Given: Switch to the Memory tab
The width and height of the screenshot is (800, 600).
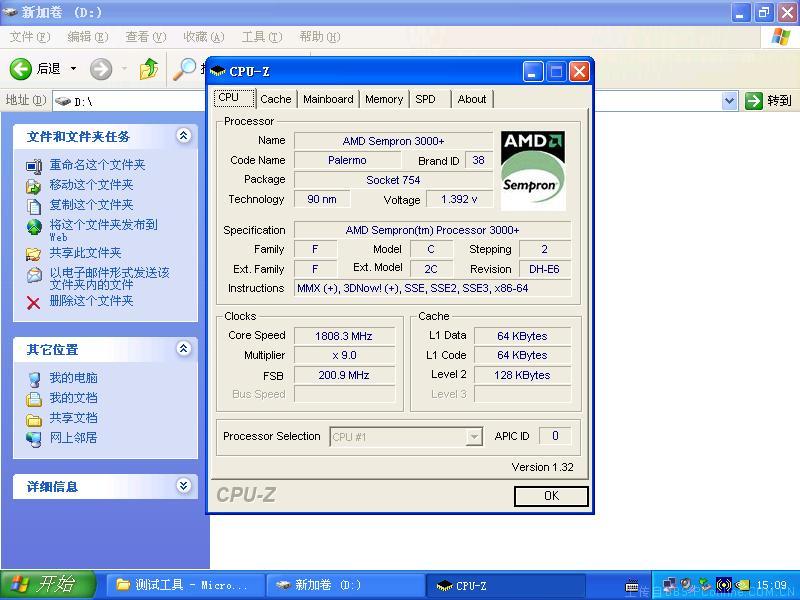Looking at the screenshot, I should pos(384,99).
